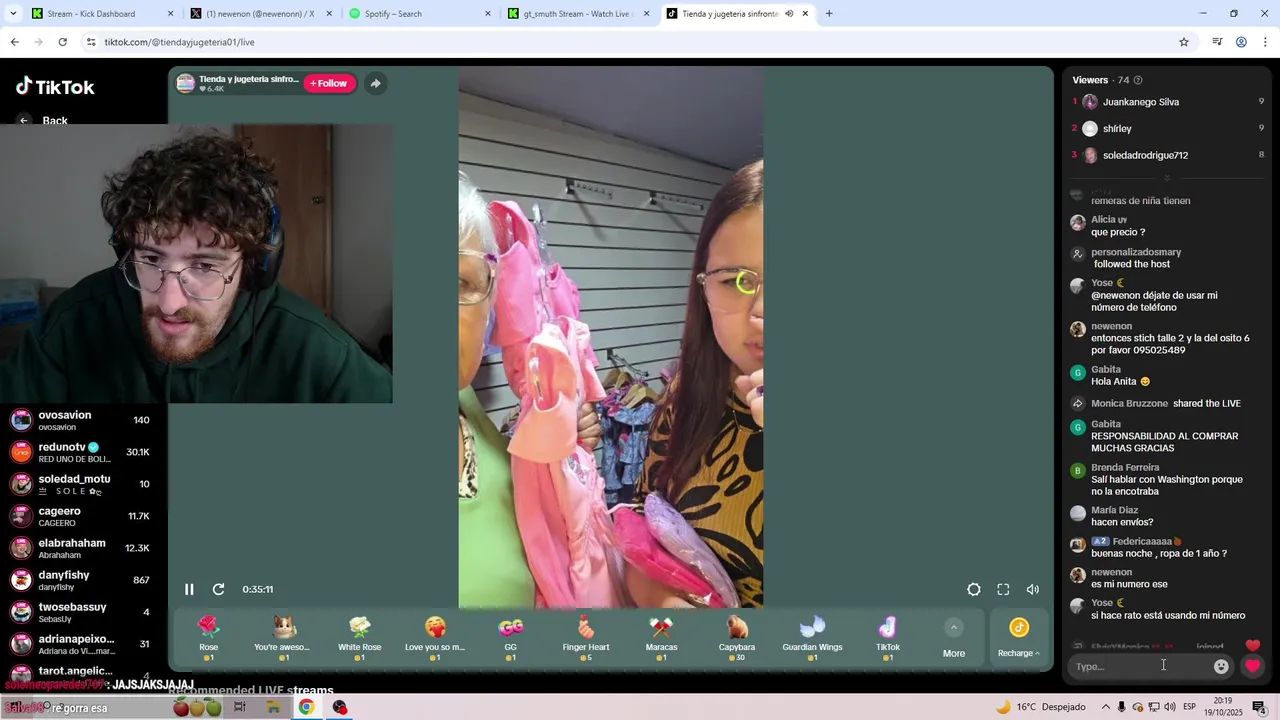Viewport: 1280px width, 720px height.
Task: Select ovosavion in the channel list
Action: (80, 420)
